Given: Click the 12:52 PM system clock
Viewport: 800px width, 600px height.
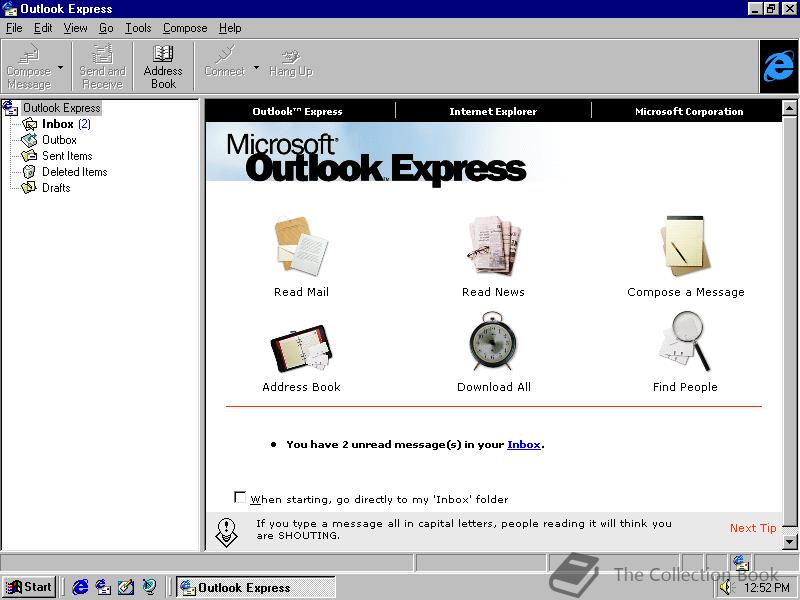Looking at the screenshot, I should (x=767, y=588).
